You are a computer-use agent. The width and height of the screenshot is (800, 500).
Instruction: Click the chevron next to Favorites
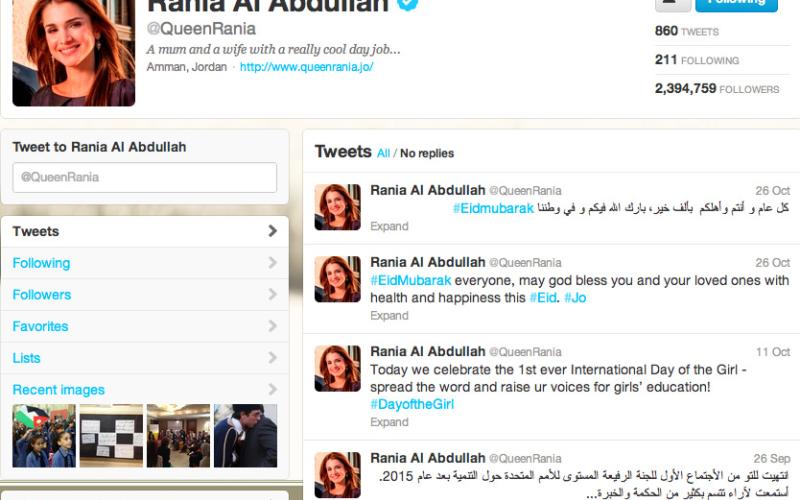(x=272, y=327)
